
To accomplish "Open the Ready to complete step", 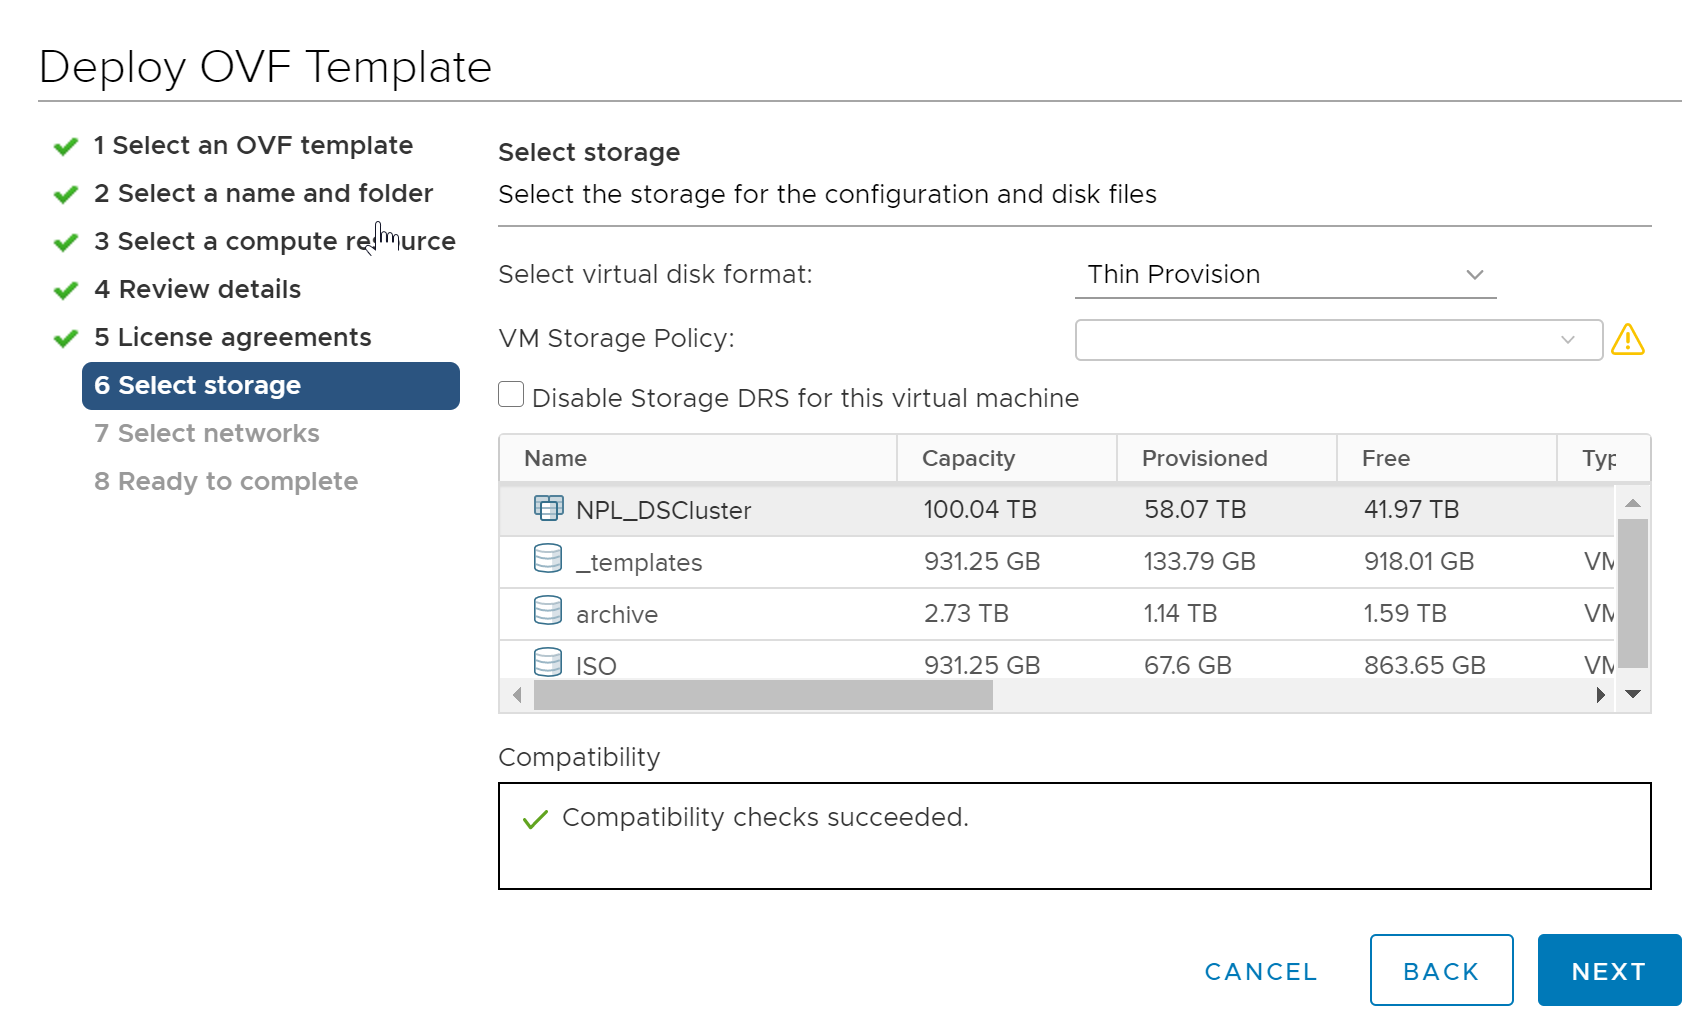I will tap(225, 481).
